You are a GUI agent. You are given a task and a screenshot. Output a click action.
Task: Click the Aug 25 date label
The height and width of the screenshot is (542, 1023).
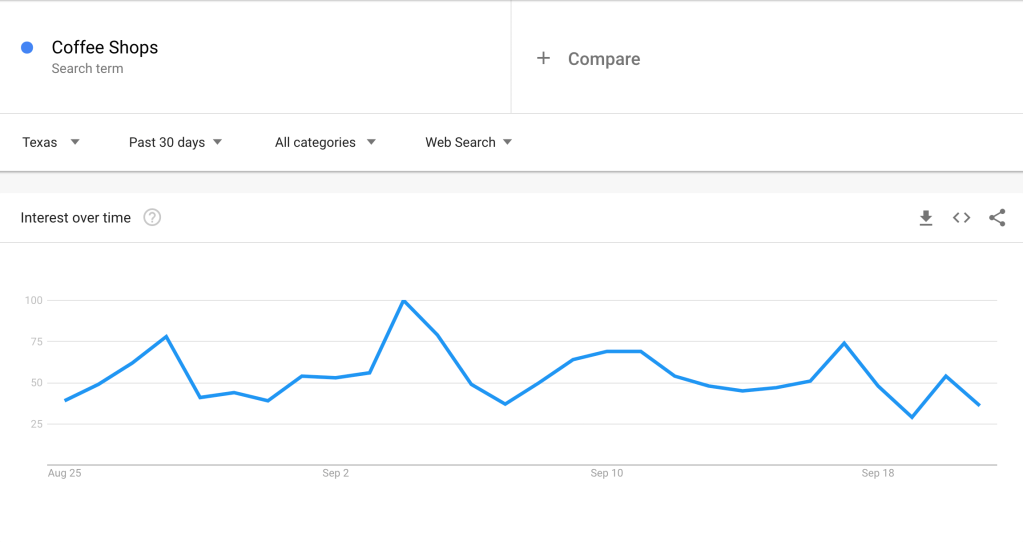(x=64, y=473)
